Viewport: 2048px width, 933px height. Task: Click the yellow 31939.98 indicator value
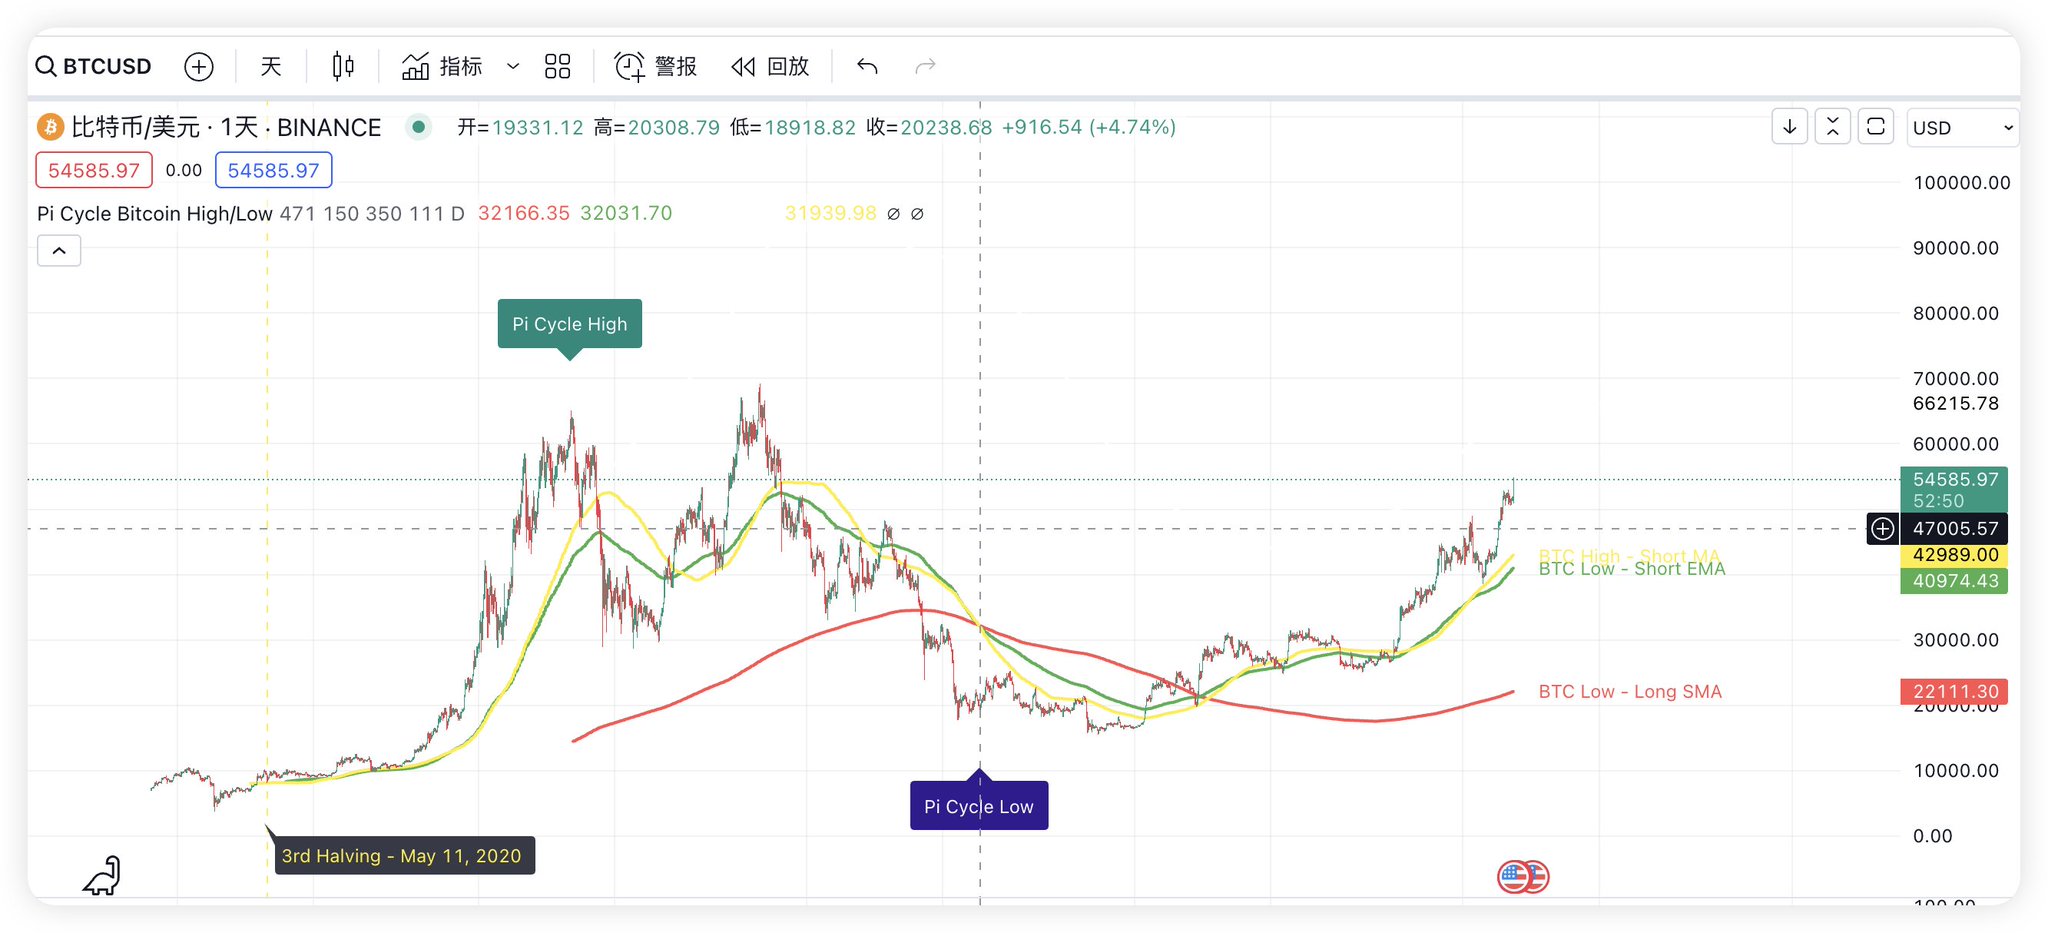831,213
